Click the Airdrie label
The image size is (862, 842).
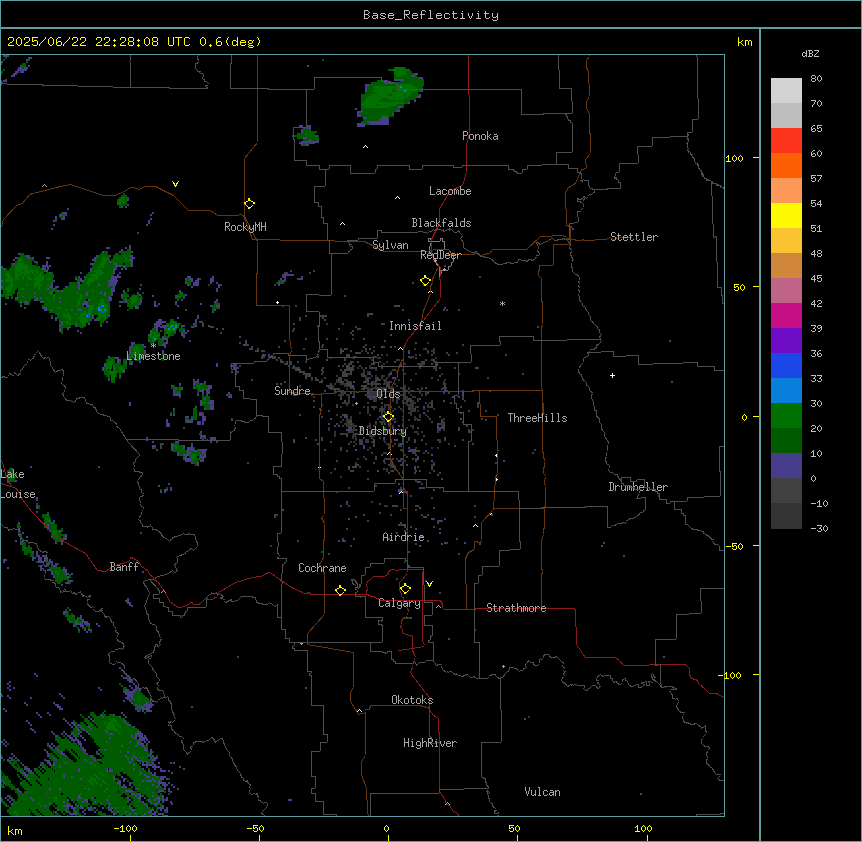coord(403,537)
